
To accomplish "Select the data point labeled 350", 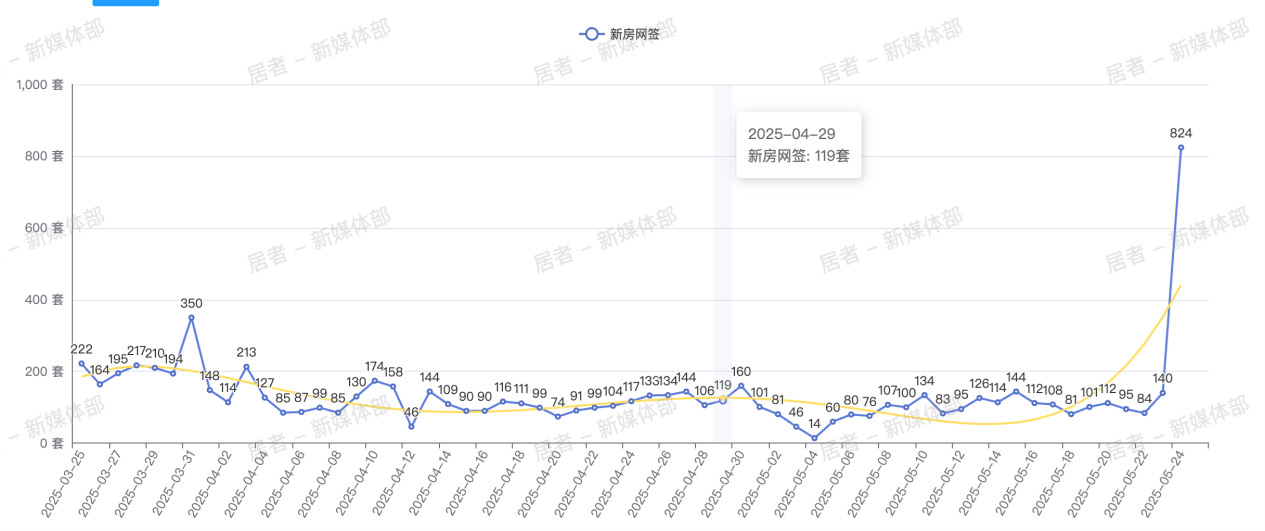I will click(191, 318).
